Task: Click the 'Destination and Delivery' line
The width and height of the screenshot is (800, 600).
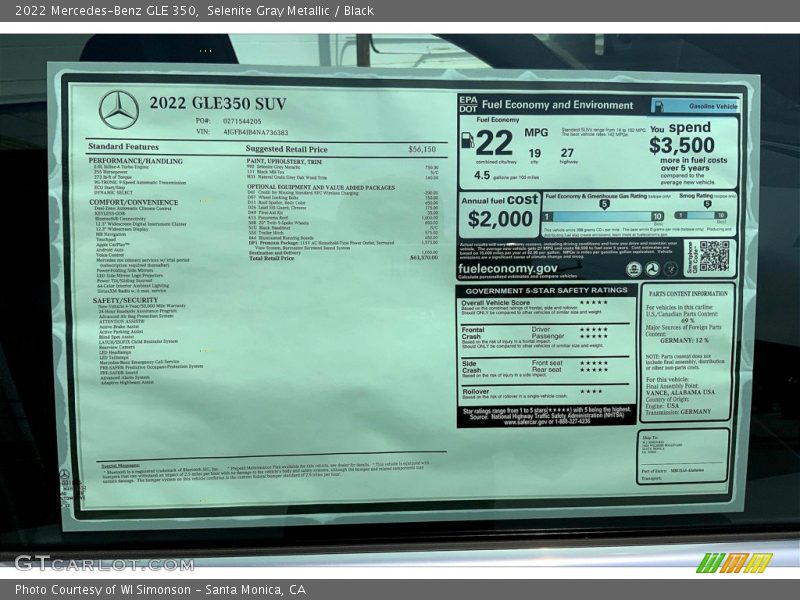Action: (342, 253)
